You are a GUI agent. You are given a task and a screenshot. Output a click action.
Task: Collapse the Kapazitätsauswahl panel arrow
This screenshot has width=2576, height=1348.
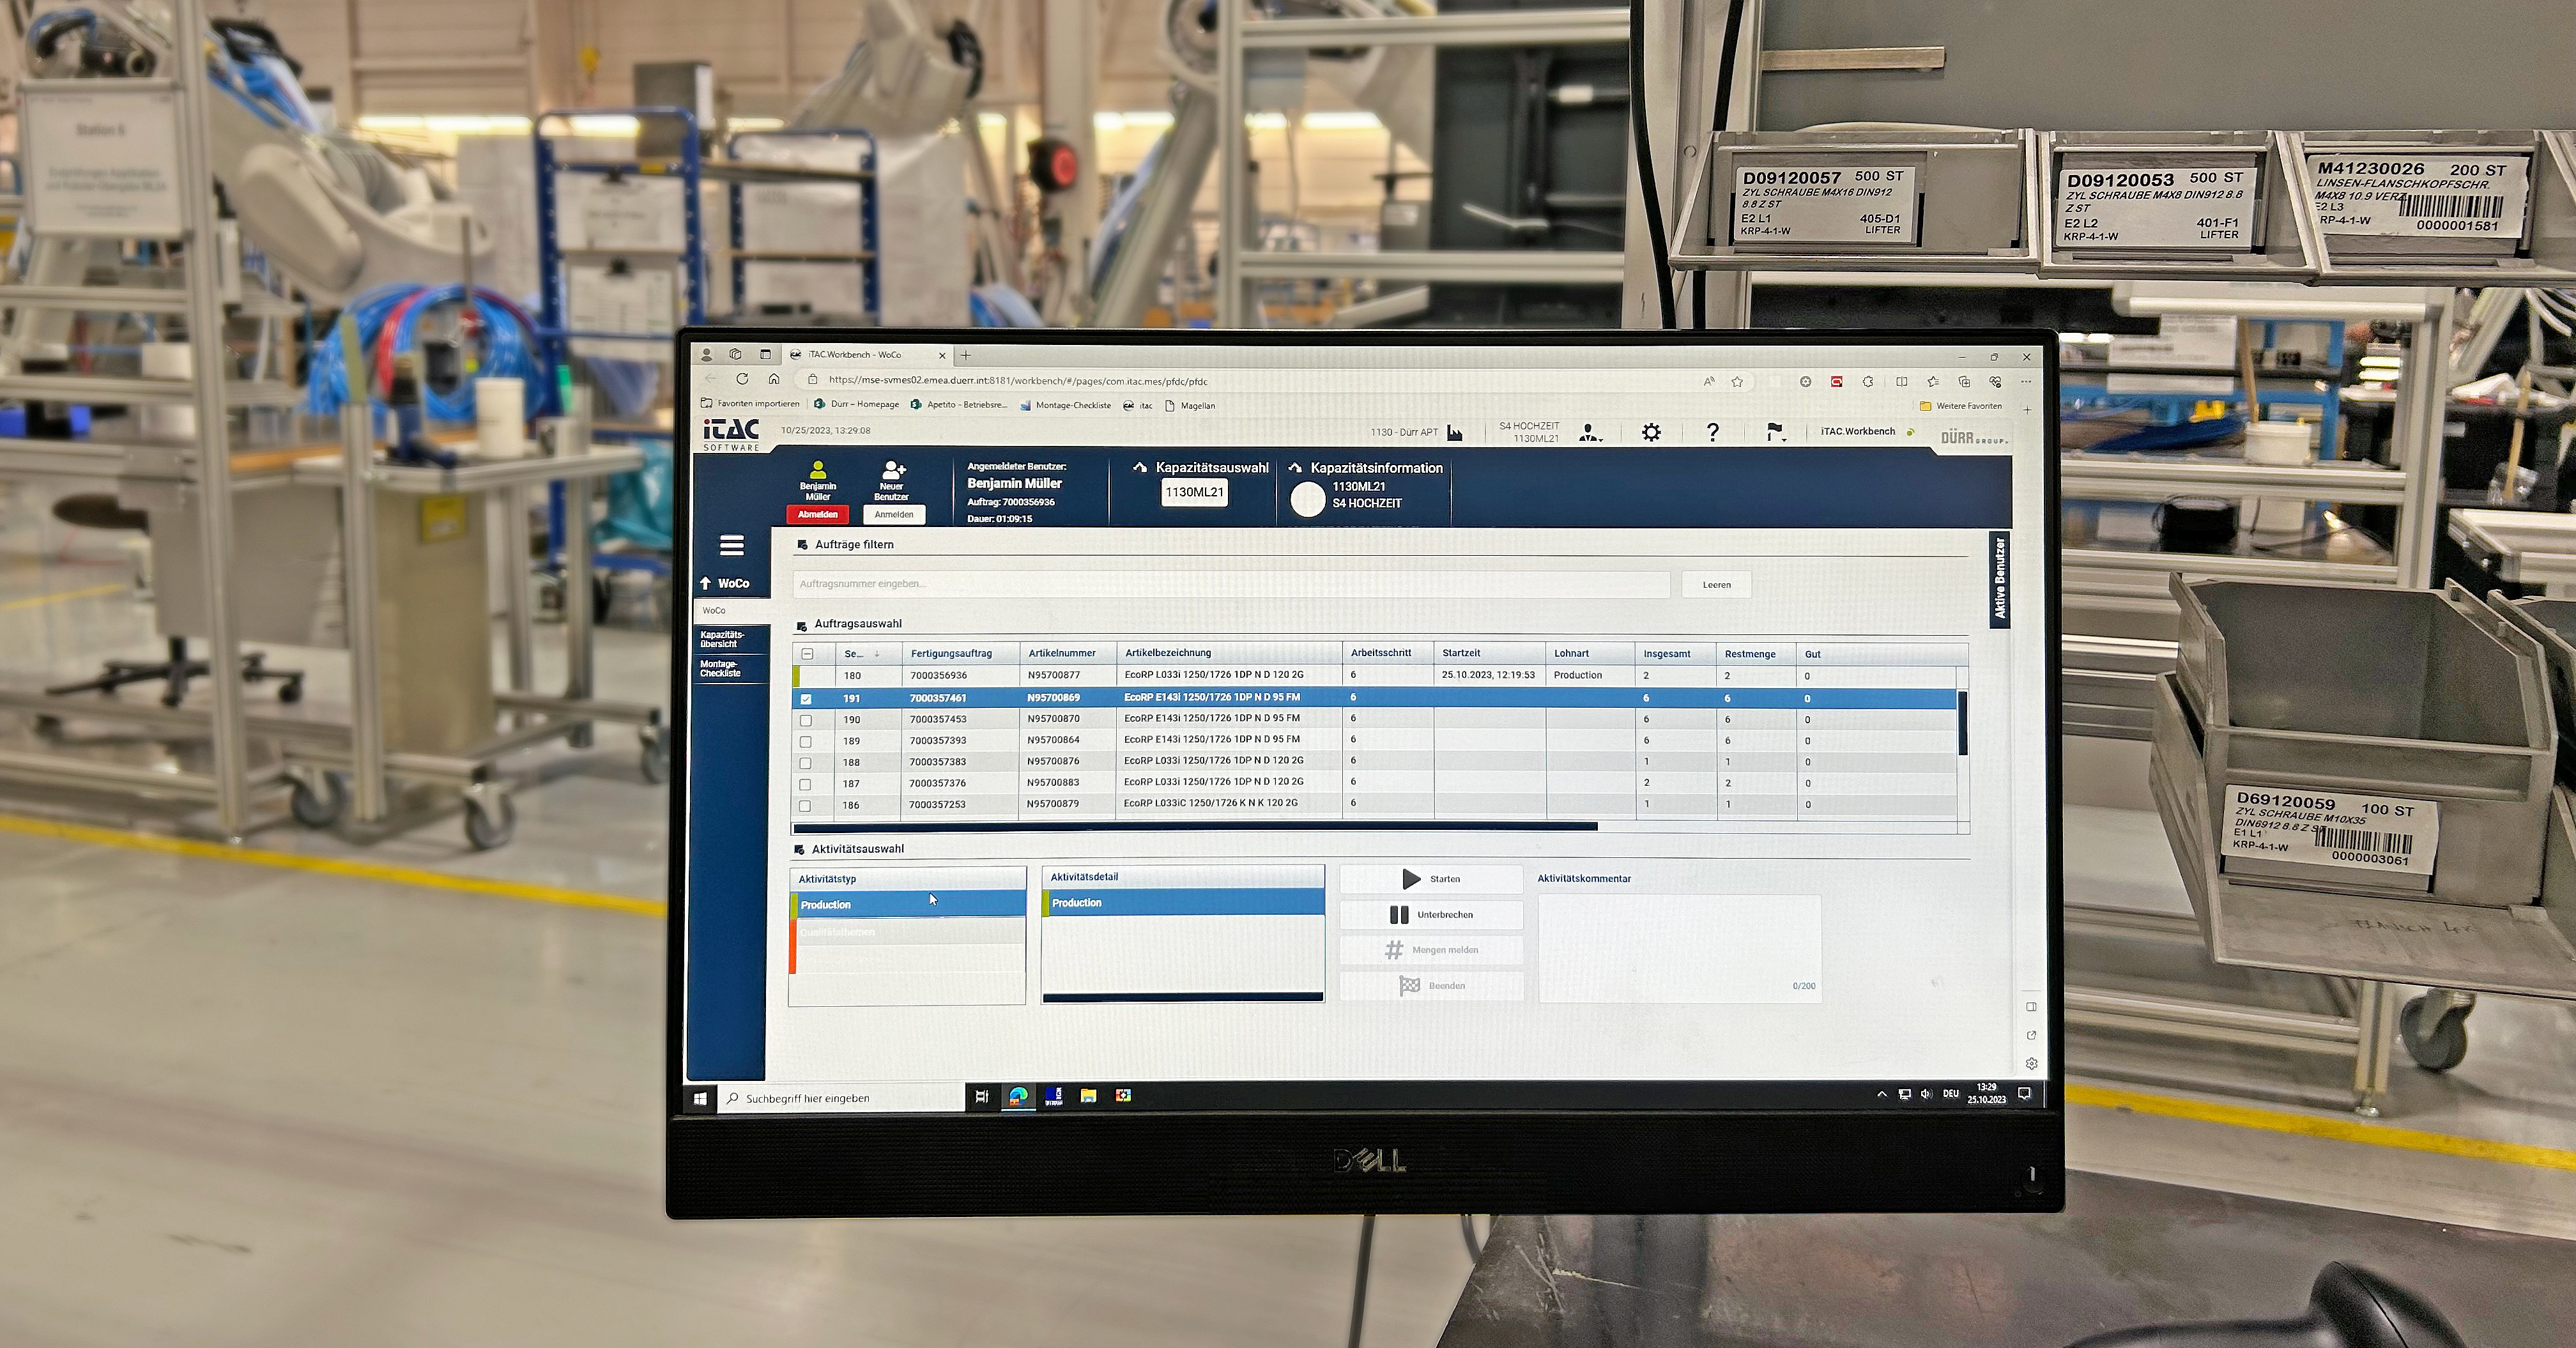[1140, 468]
